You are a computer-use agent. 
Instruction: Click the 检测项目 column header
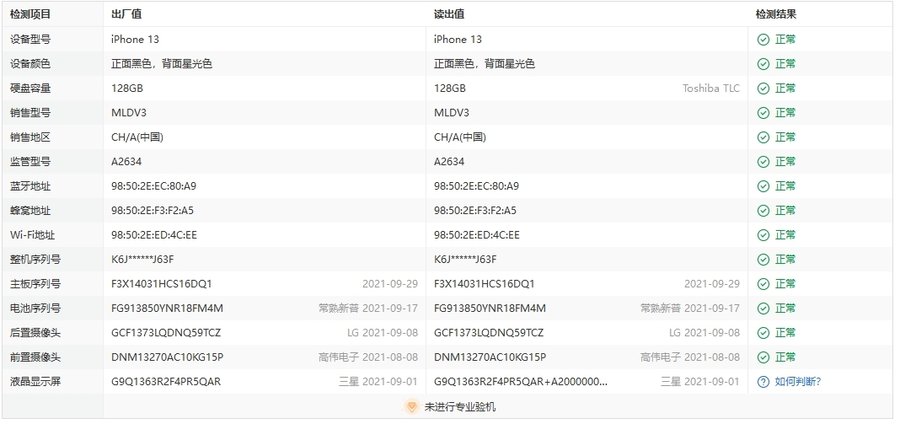click(x=30, y=15)
